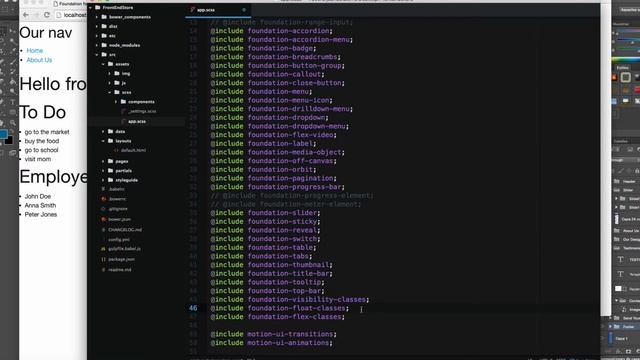Open the .babelrc file

(116, 189)
